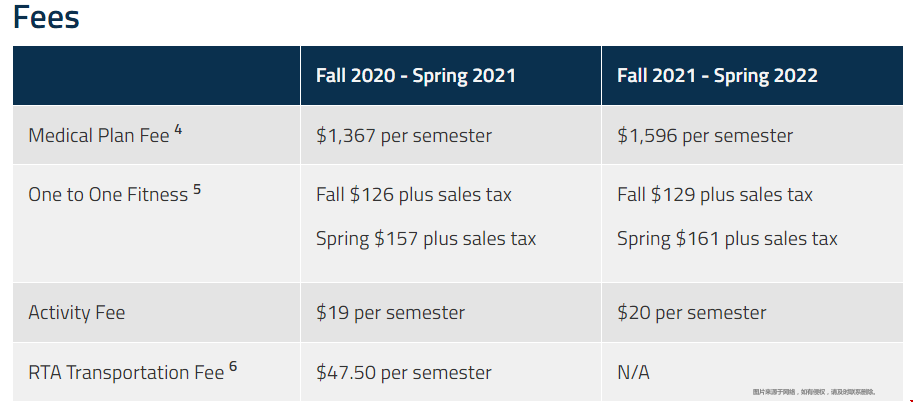Click the N/A cell in RTA row
The width and height of the screenshot is (913, 402).
point(634,373)
